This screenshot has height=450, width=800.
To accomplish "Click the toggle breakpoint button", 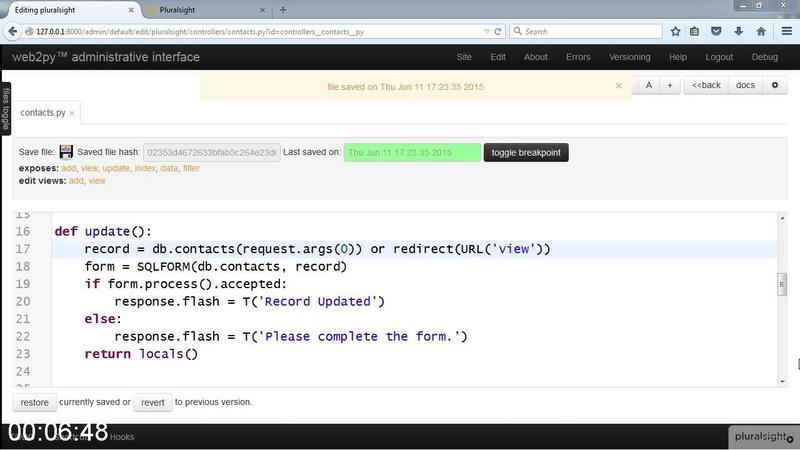I will click(x=526, y=153).
